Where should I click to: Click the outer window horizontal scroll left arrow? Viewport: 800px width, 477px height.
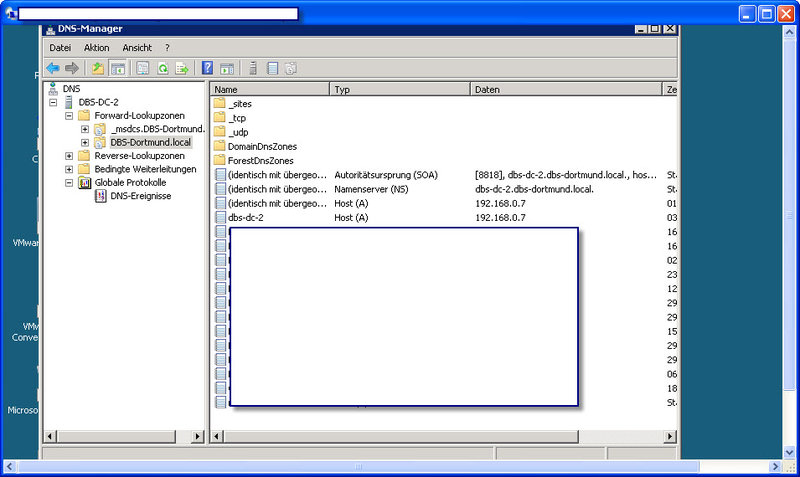pos(9,466)
